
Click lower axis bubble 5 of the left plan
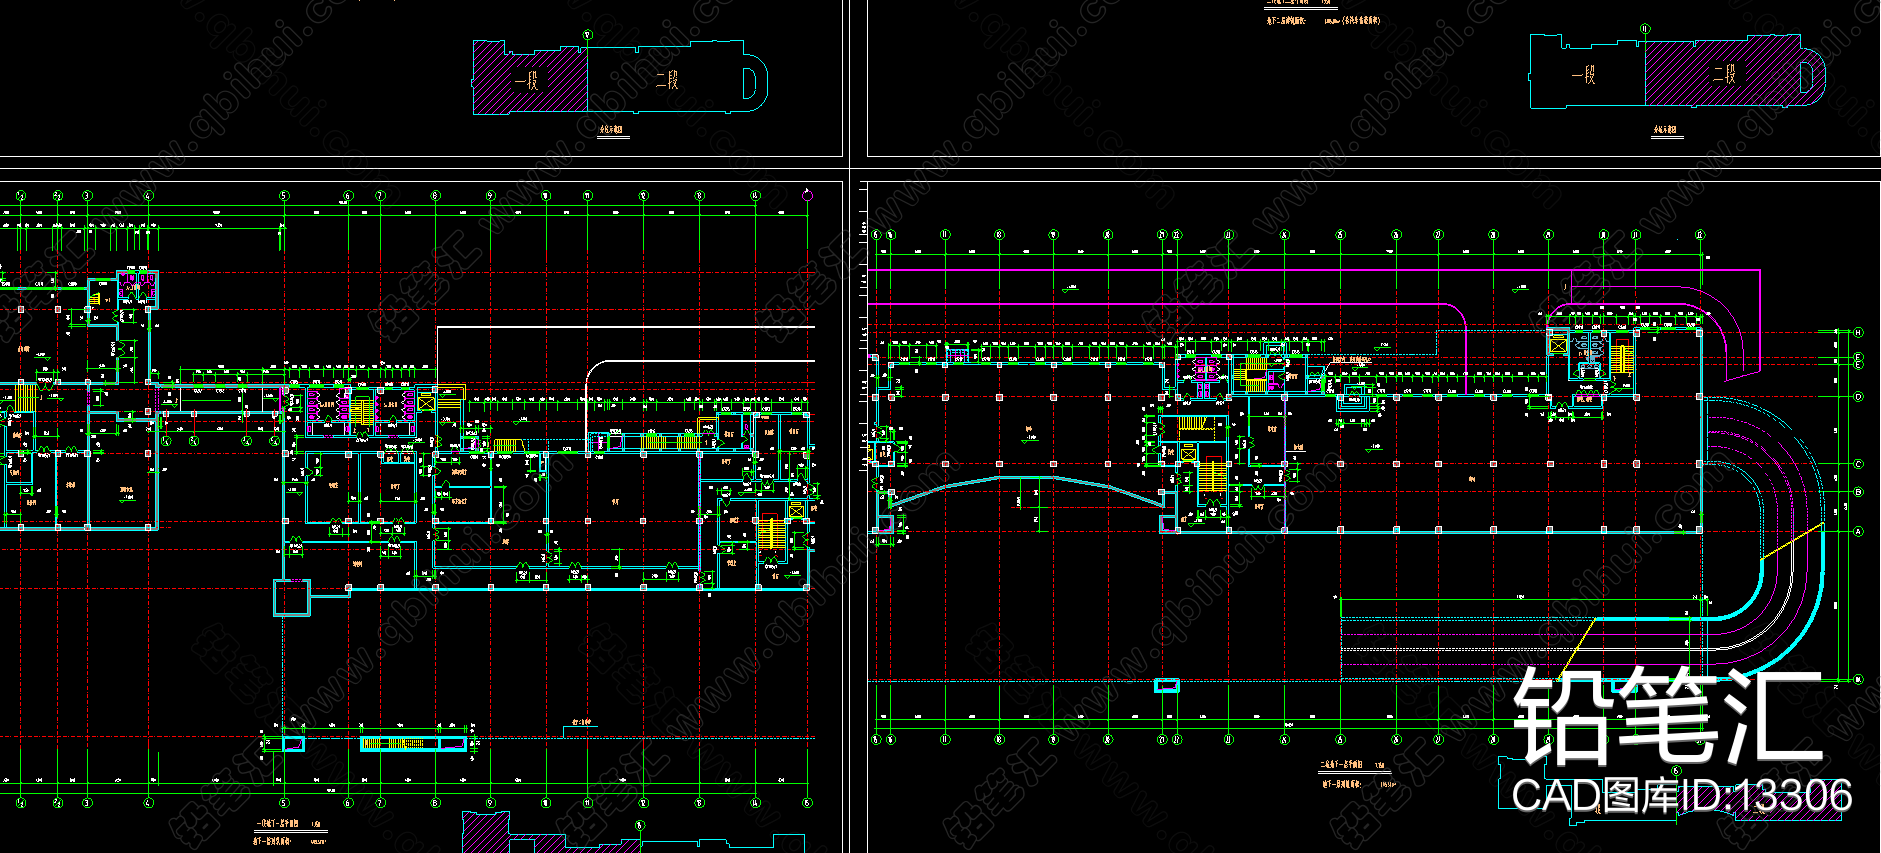click(284, 802)
